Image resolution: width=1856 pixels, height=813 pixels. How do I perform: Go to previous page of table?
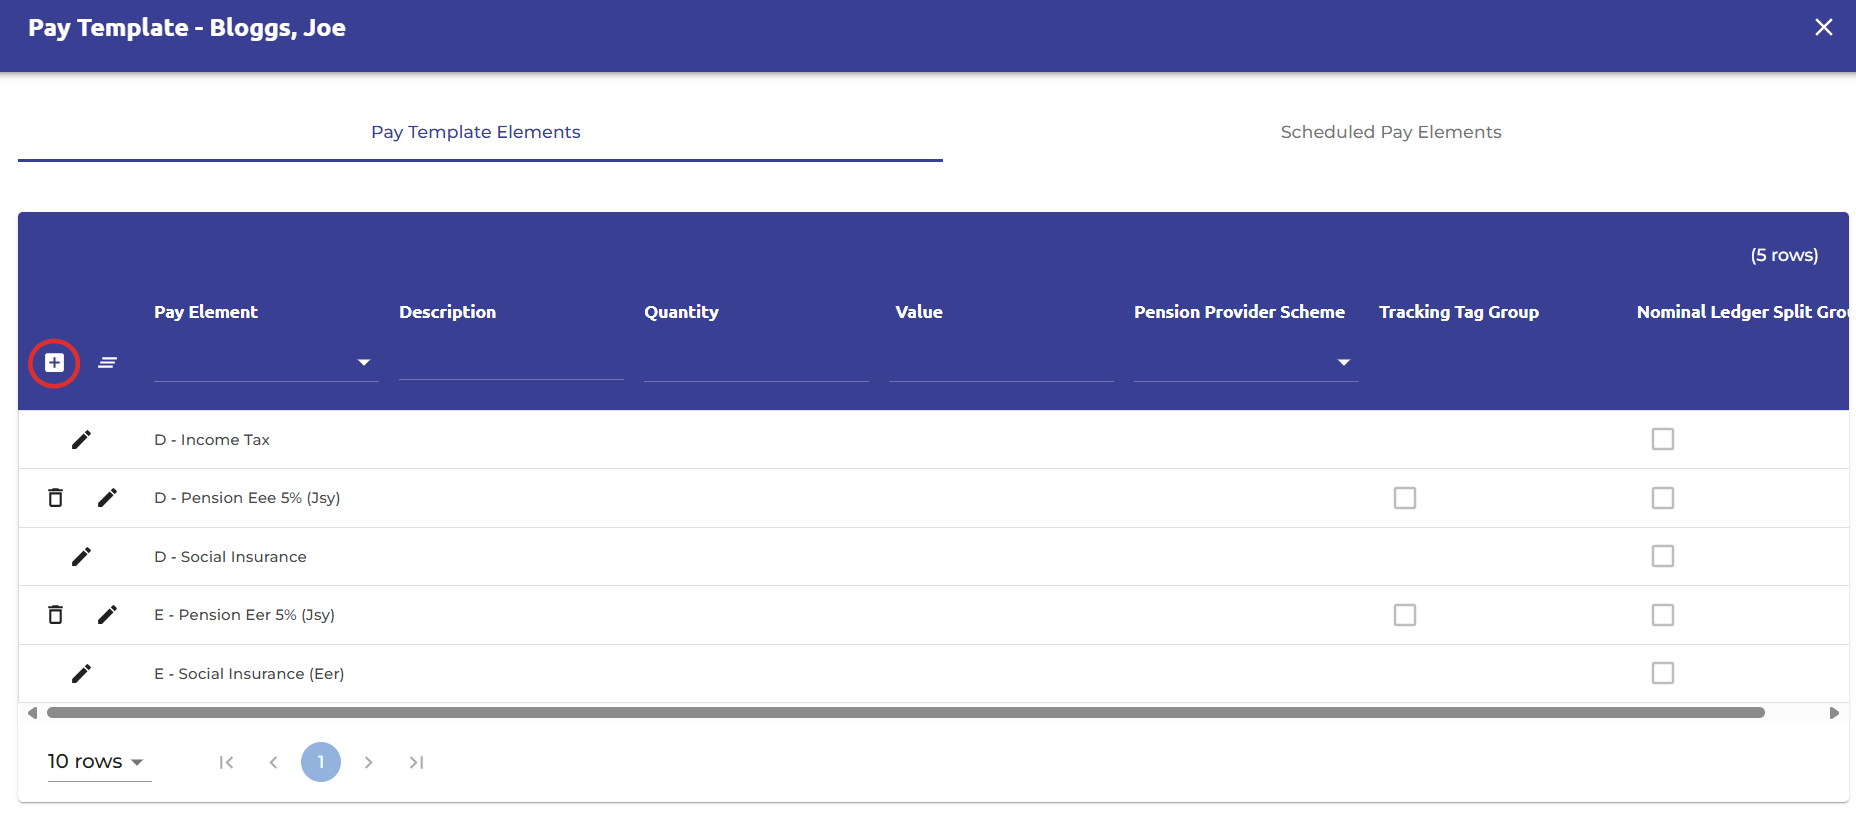click(x=273, y=762)
